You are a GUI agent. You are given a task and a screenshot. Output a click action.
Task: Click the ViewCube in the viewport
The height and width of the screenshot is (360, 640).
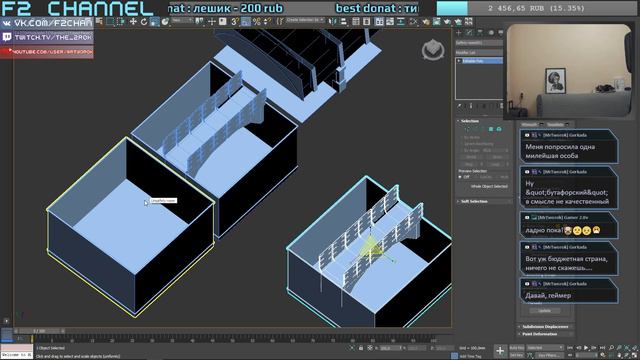pos(433,50)
